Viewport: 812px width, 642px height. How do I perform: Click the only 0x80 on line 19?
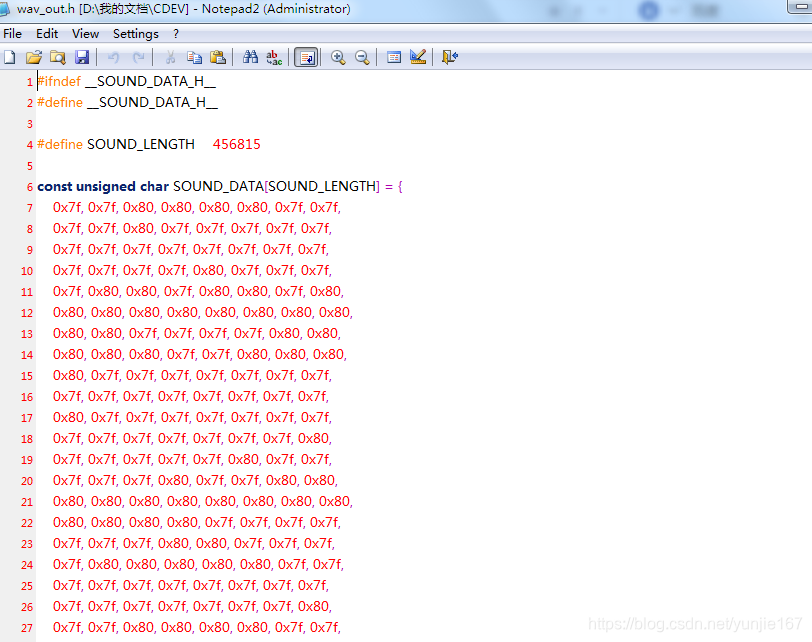coord(243,459)
